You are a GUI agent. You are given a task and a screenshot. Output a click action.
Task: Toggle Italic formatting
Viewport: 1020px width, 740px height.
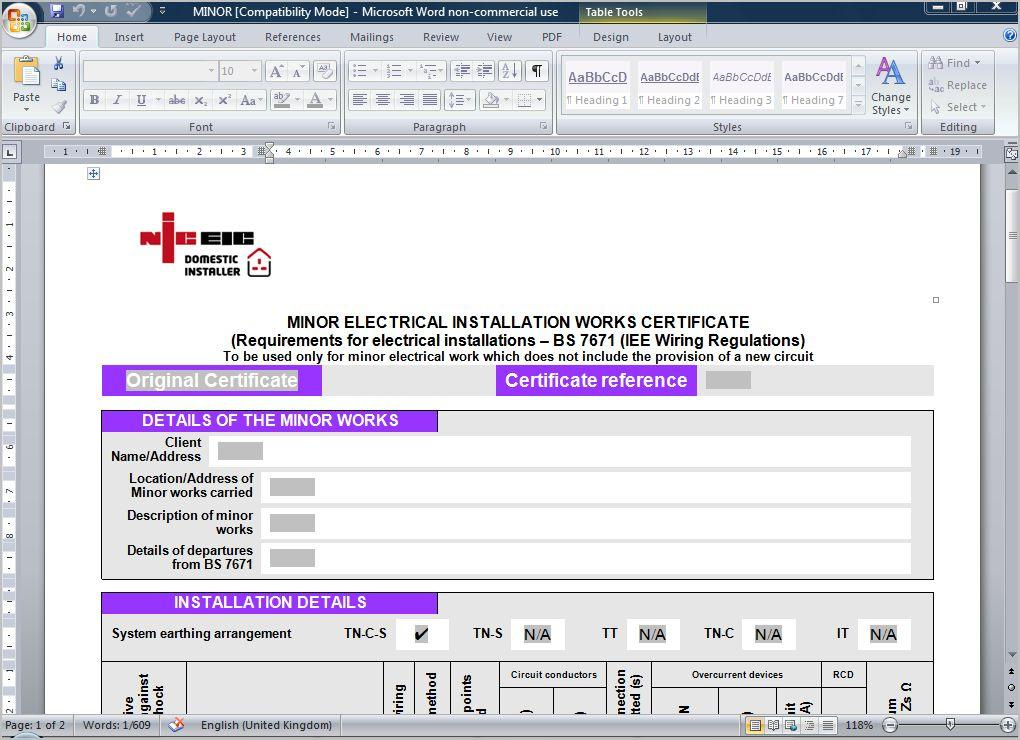(x=117, y=100)
